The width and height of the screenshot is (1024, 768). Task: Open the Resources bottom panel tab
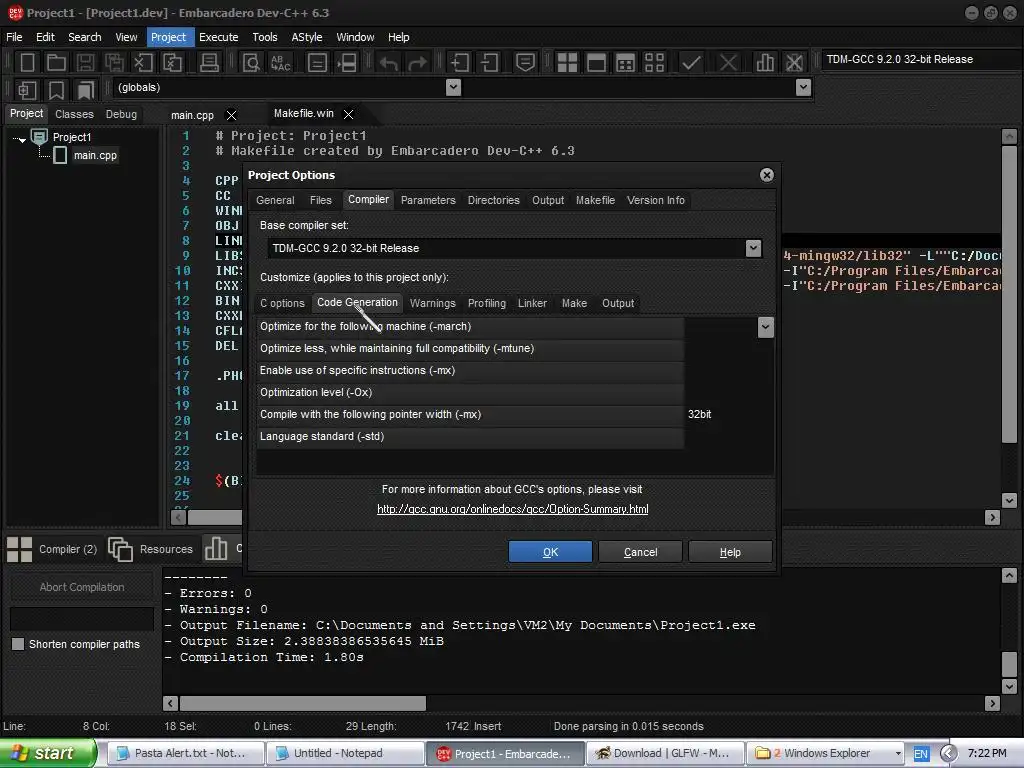point(152,549)
